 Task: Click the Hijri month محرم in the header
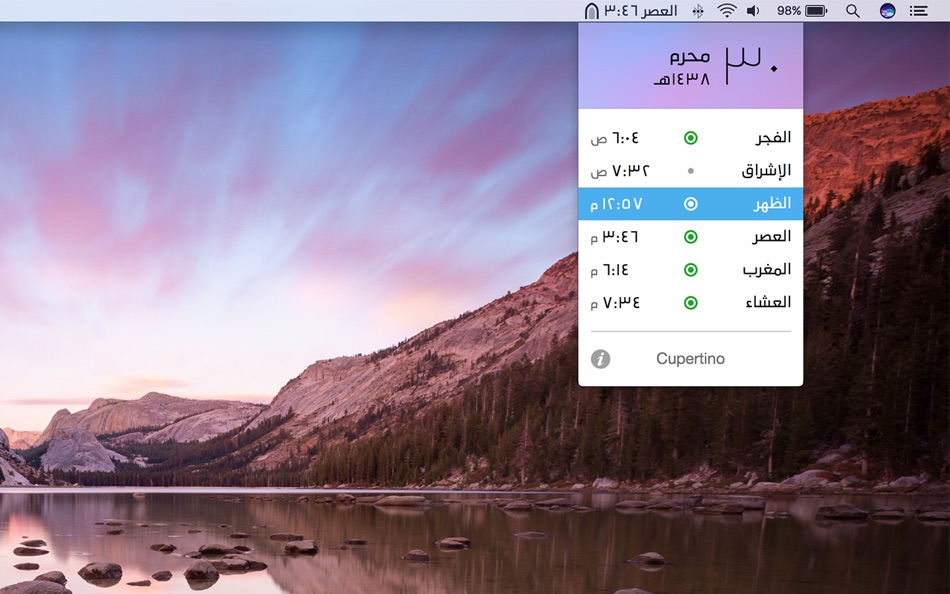[x=689, y=57]
